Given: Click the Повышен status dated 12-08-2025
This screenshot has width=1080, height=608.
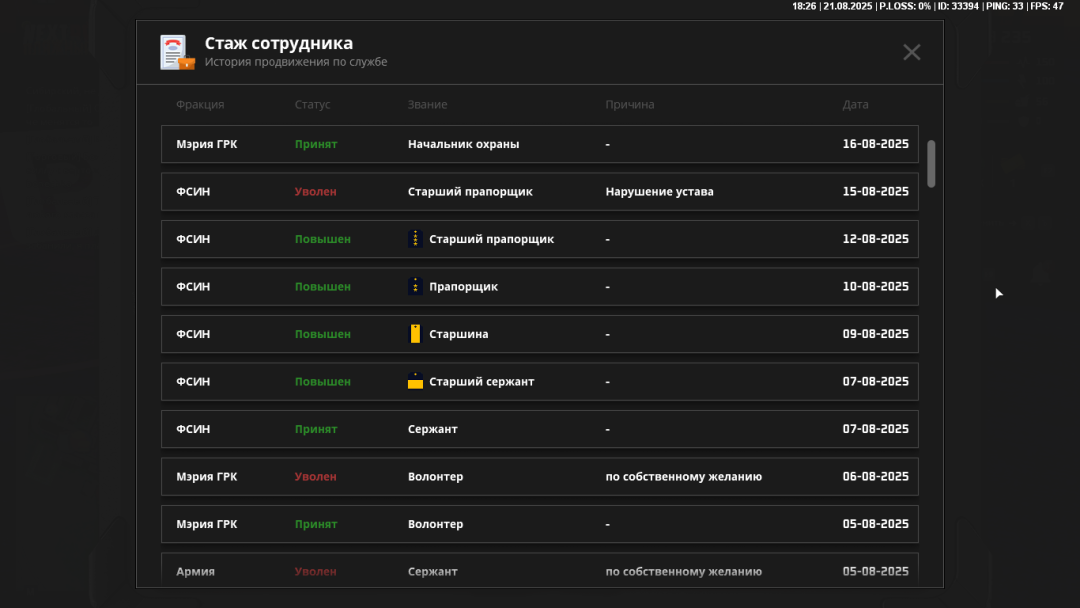Looking at the screenshot, I should (322, 239).
